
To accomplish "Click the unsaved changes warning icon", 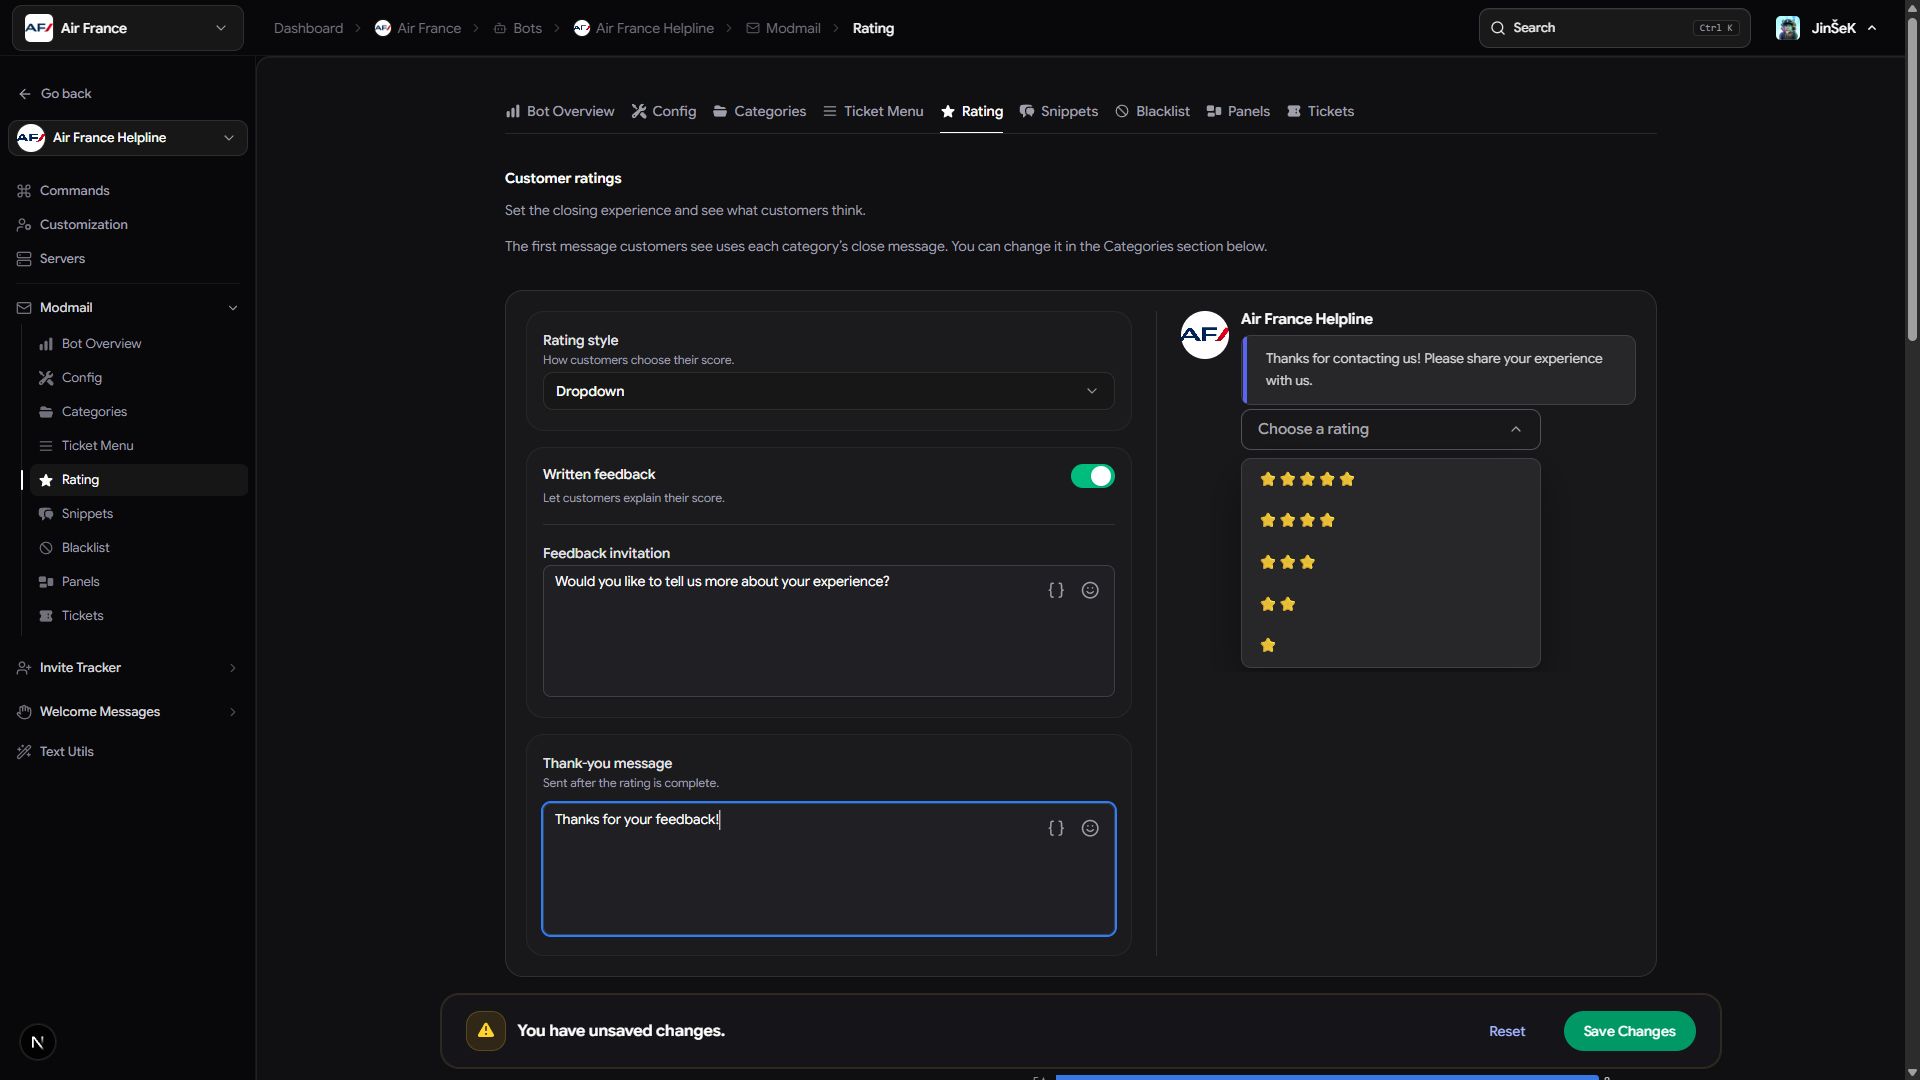I will pyautogui.click(x=486, y=1031).
